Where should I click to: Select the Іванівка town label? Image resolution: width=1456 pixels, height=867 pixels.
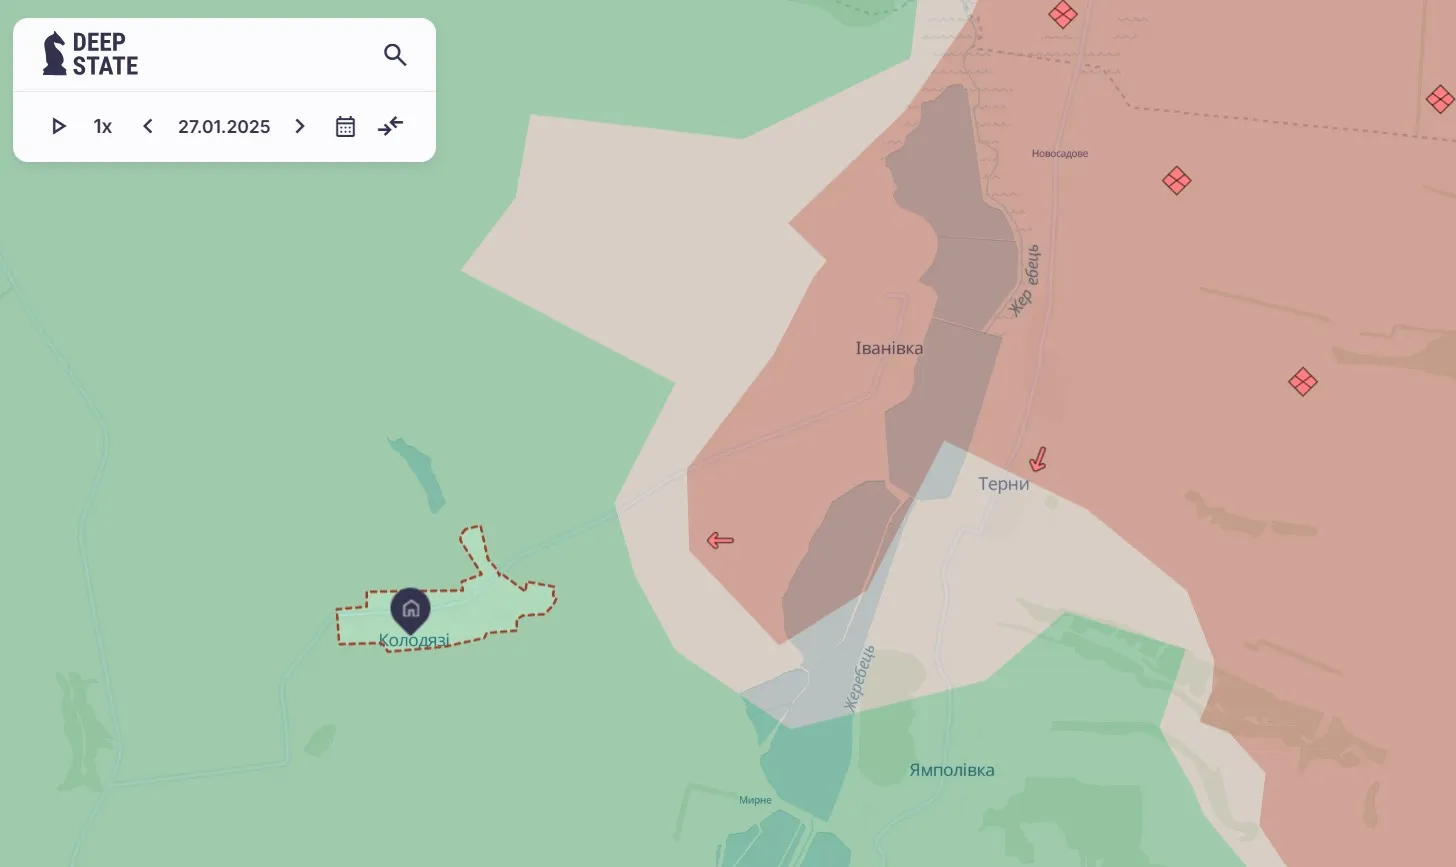[889, 348]
